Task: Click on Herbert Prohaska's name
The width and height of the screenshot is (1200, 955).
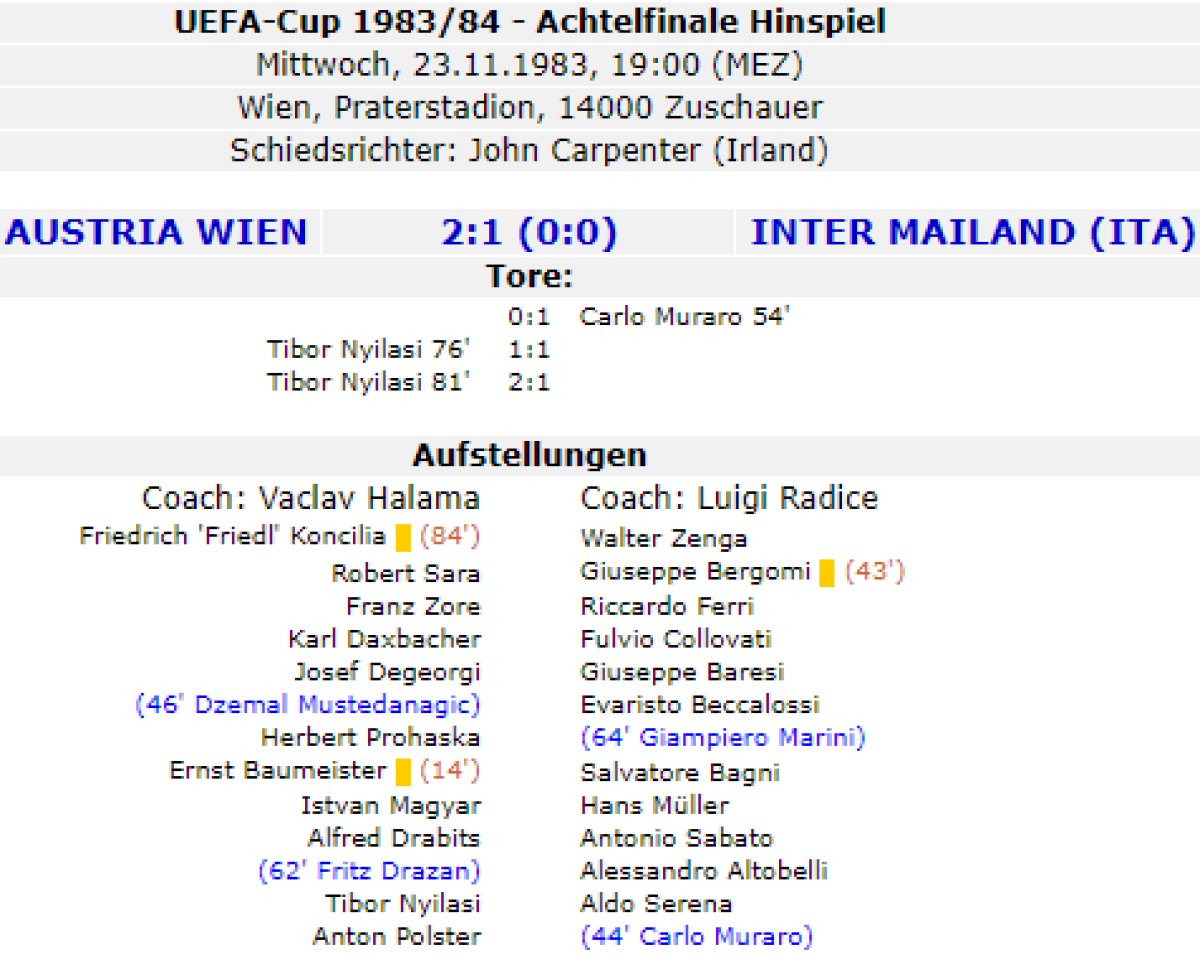Action: [x=370, y=738]
